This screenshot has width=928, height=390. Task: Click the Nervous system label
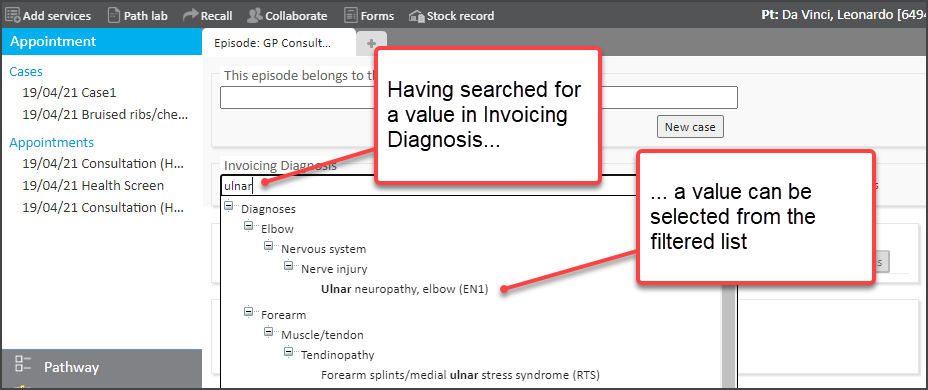[x=324, y=249]
